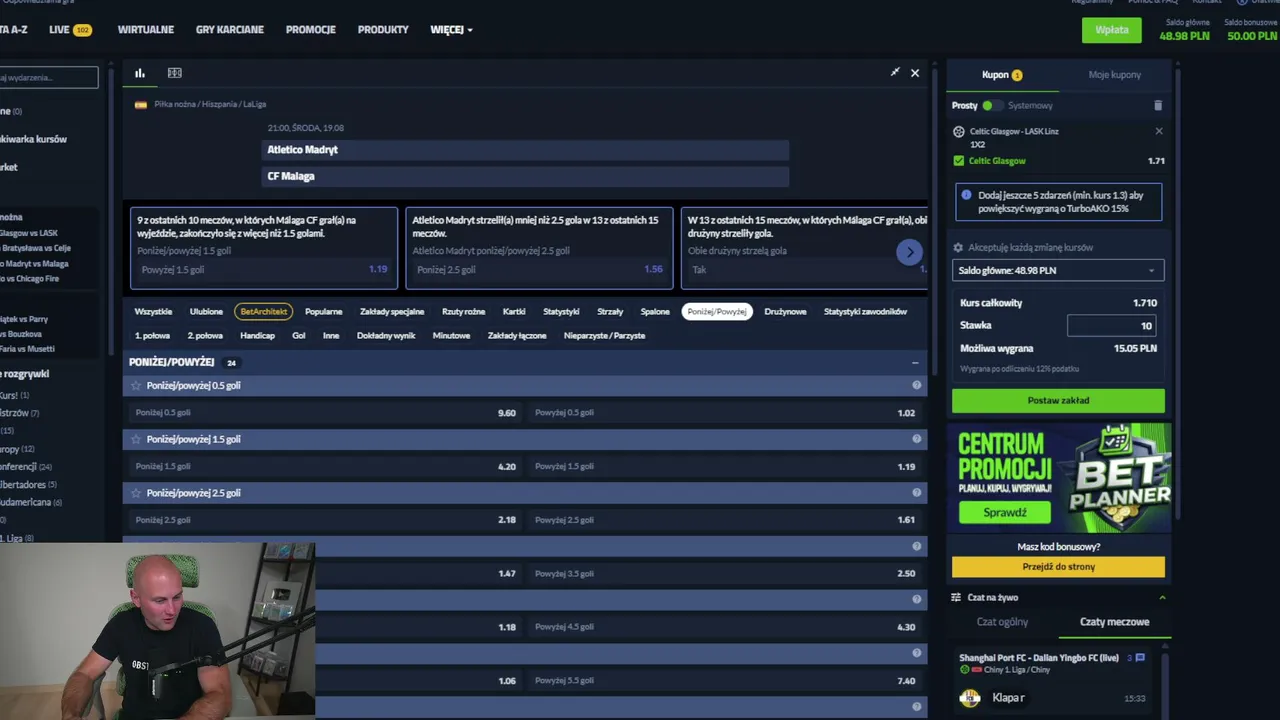Click the Piłka nożna / Hiszpania / LaLiga breadcrumb
The image size is (1280, 720).
(210, 104)
